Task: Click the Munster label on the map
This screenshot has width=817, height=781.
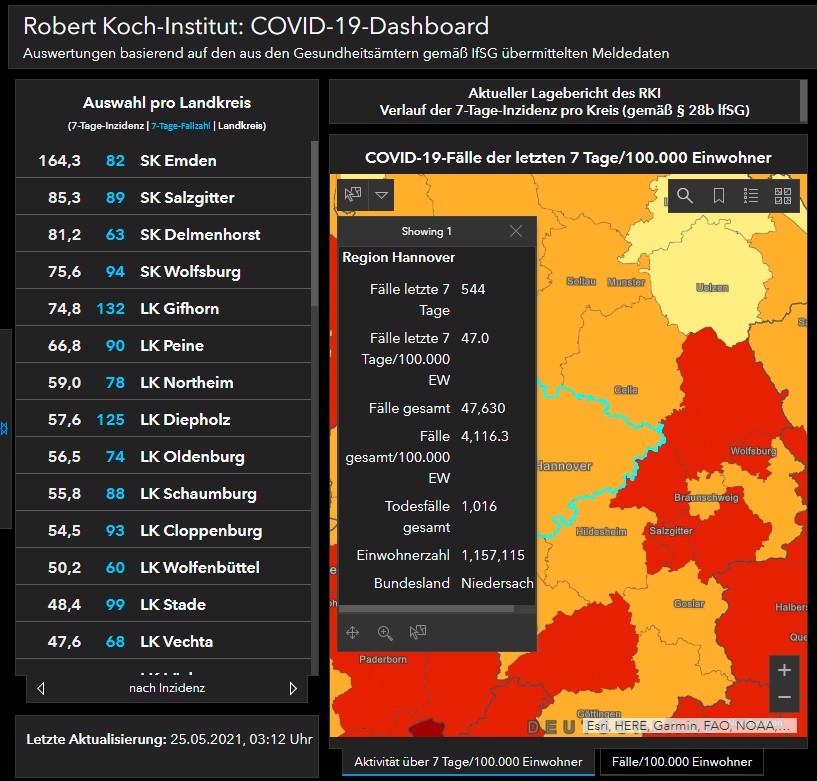Action: click(626, 282)
